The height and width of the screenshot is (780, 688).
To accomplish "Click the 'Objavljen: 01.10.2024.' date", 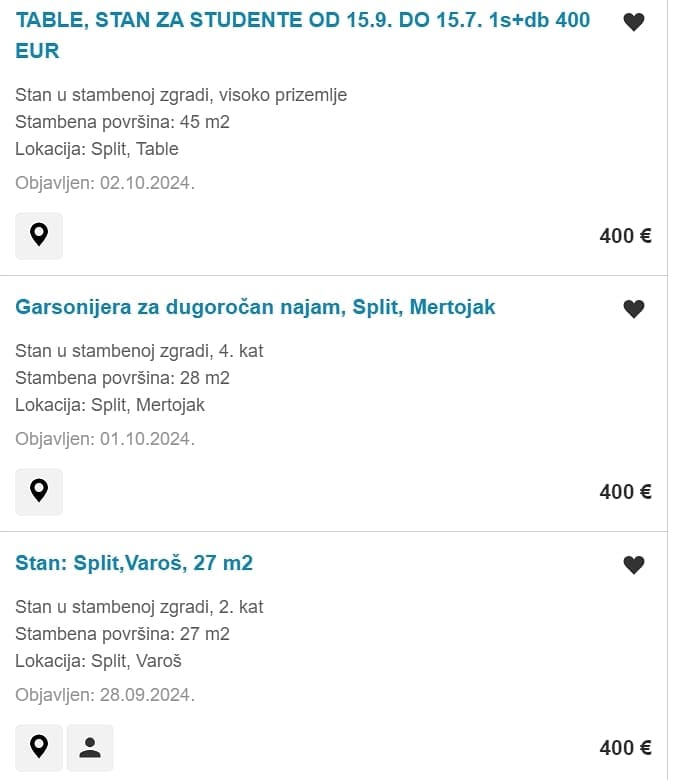I will point(105,439).
